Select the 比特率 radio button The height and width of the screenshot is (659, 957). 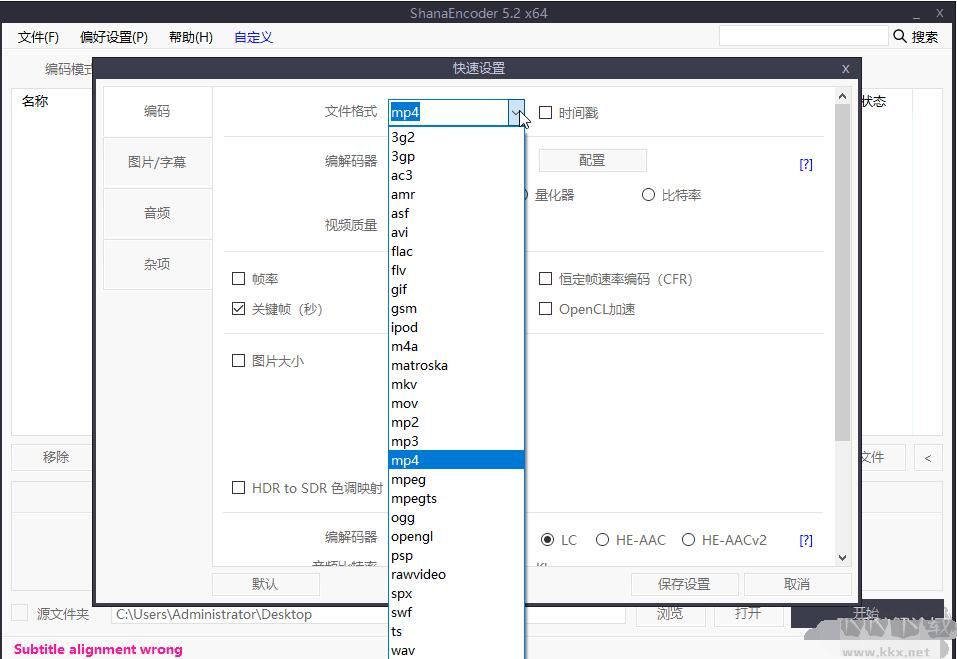648,195
